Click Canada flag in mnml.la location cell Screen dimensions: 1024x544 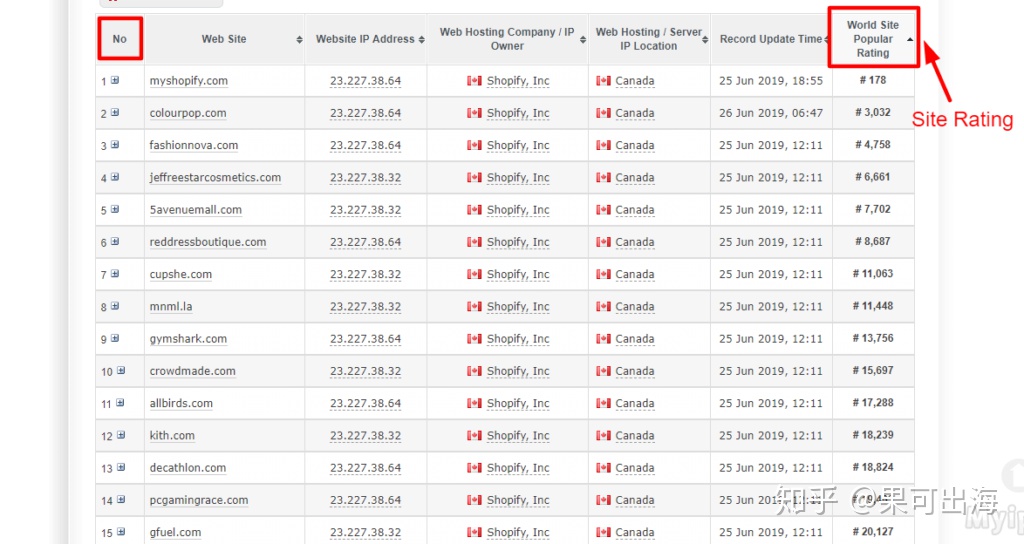[x=603, y=306]
